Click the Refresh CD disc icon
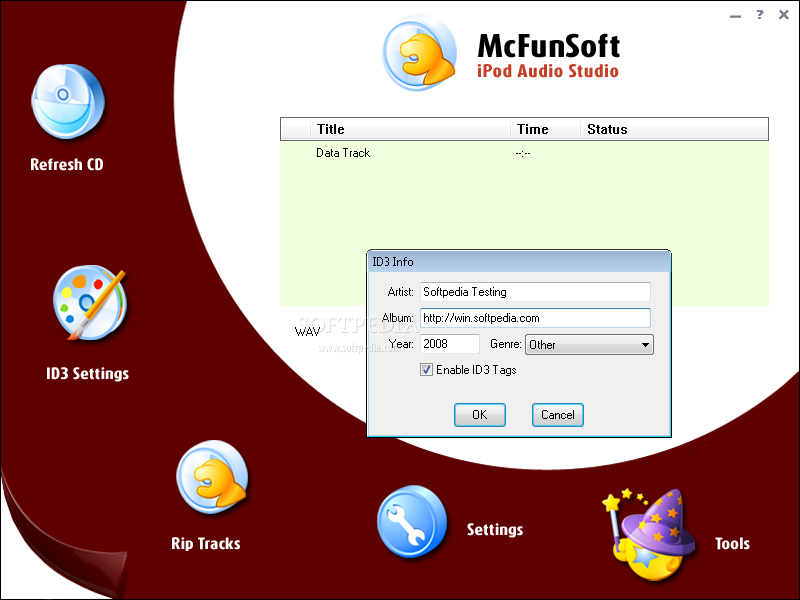This screenshot has width=800, height=600. tap(68, 102)
